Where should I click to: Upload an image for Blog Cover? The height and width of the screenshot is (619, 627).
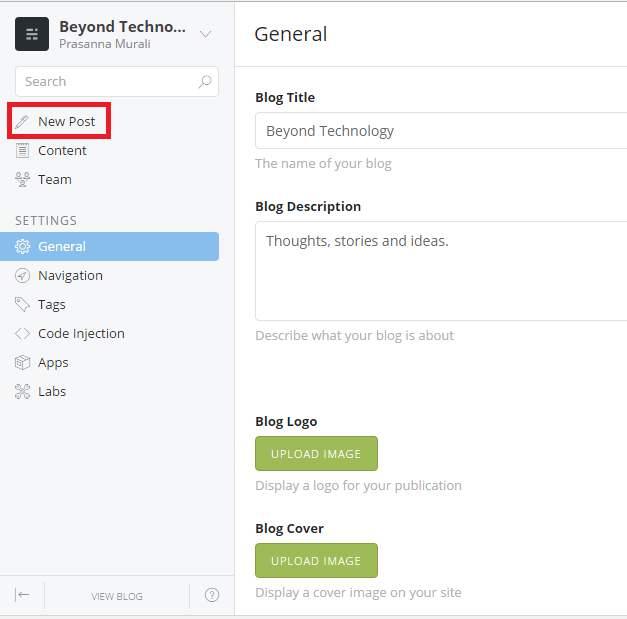coord(316,561)
